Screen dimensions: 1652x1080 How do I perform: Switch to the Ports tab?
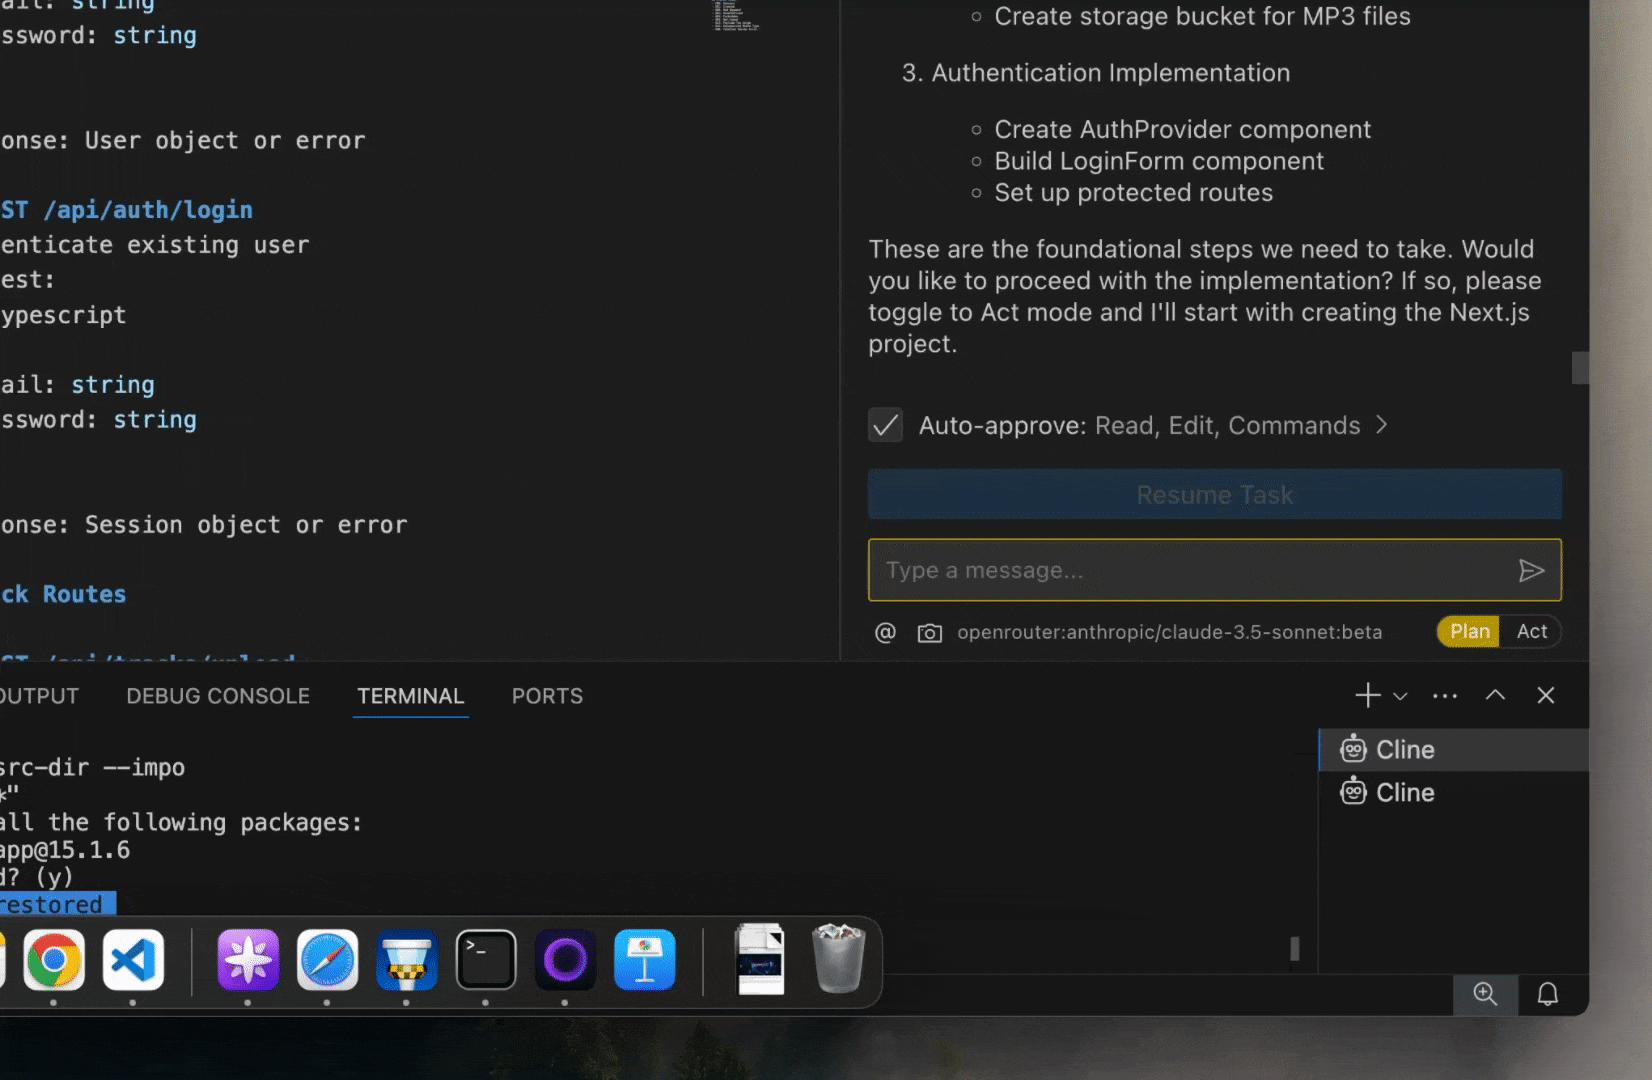click(x=547, y=696)
